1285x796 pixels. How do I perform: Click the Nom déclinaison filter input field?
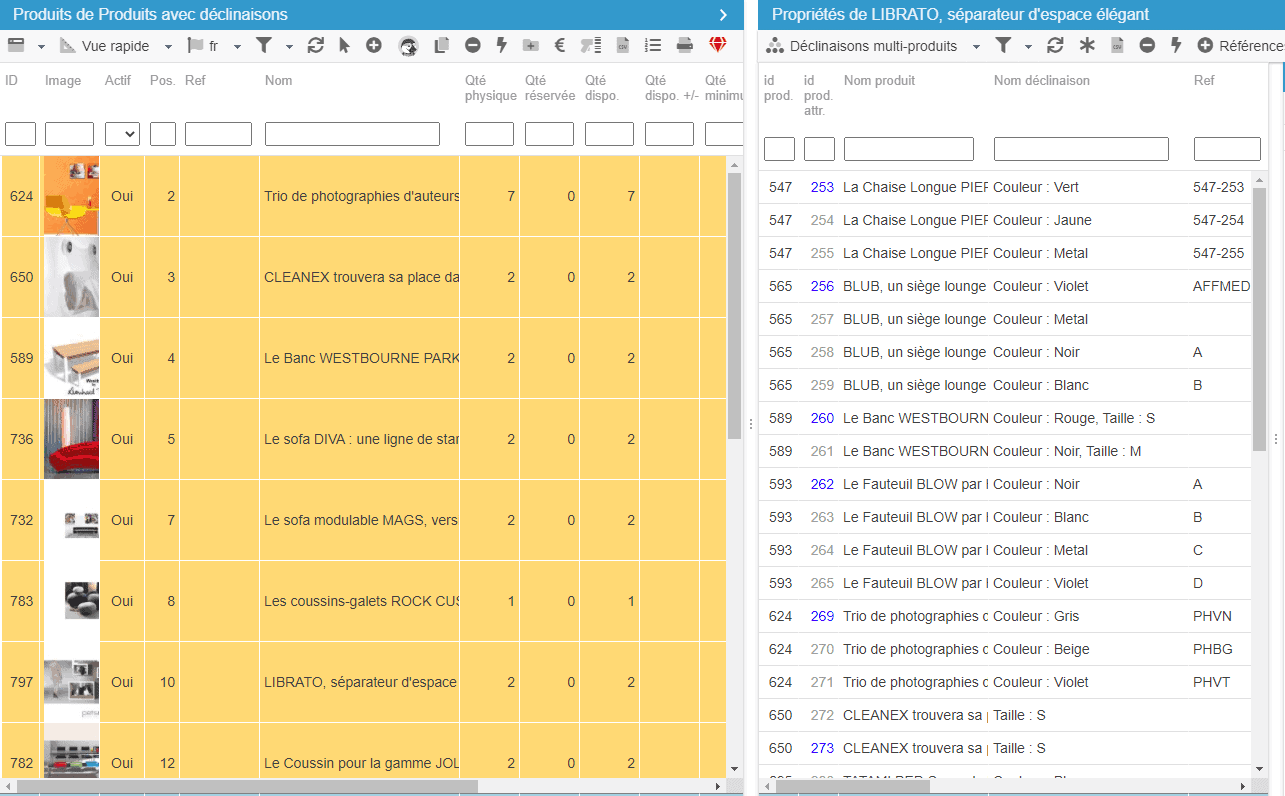pos(1081,149)
